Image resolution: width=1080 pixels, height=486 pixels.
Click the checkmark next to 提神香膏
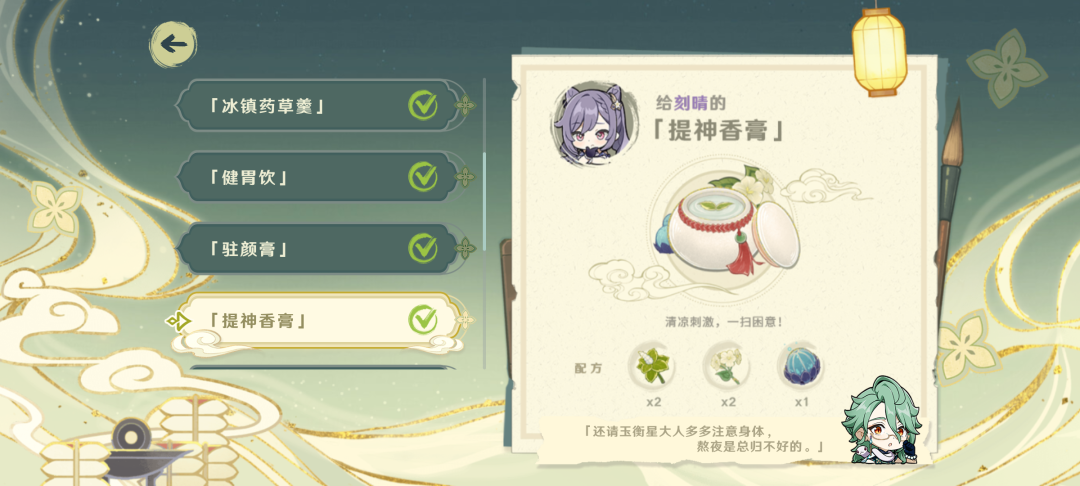423,319
